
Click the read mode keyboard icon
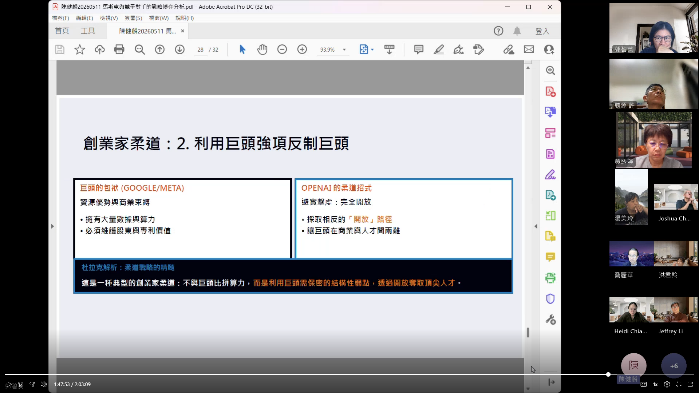tap(389, 49)
